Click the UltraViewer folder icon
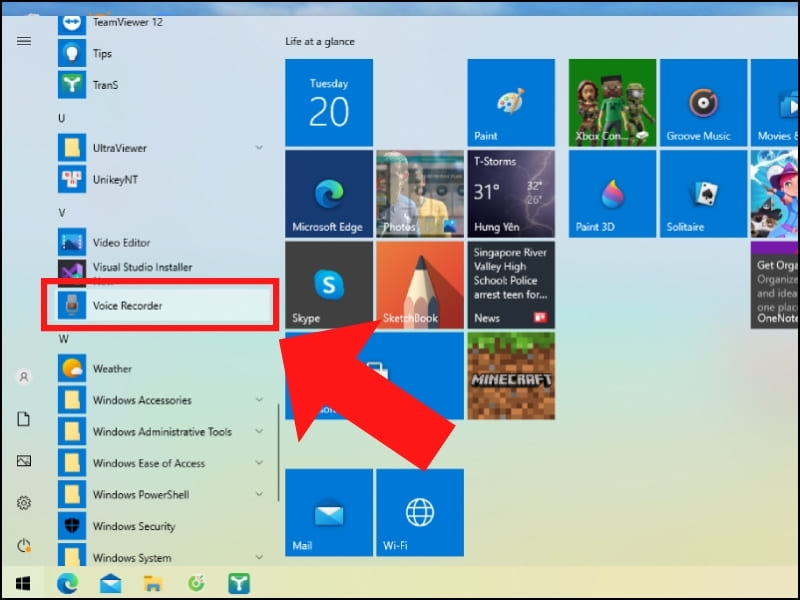Image resolution: width=800 pixels, height=600 pixels. (72, 148)
